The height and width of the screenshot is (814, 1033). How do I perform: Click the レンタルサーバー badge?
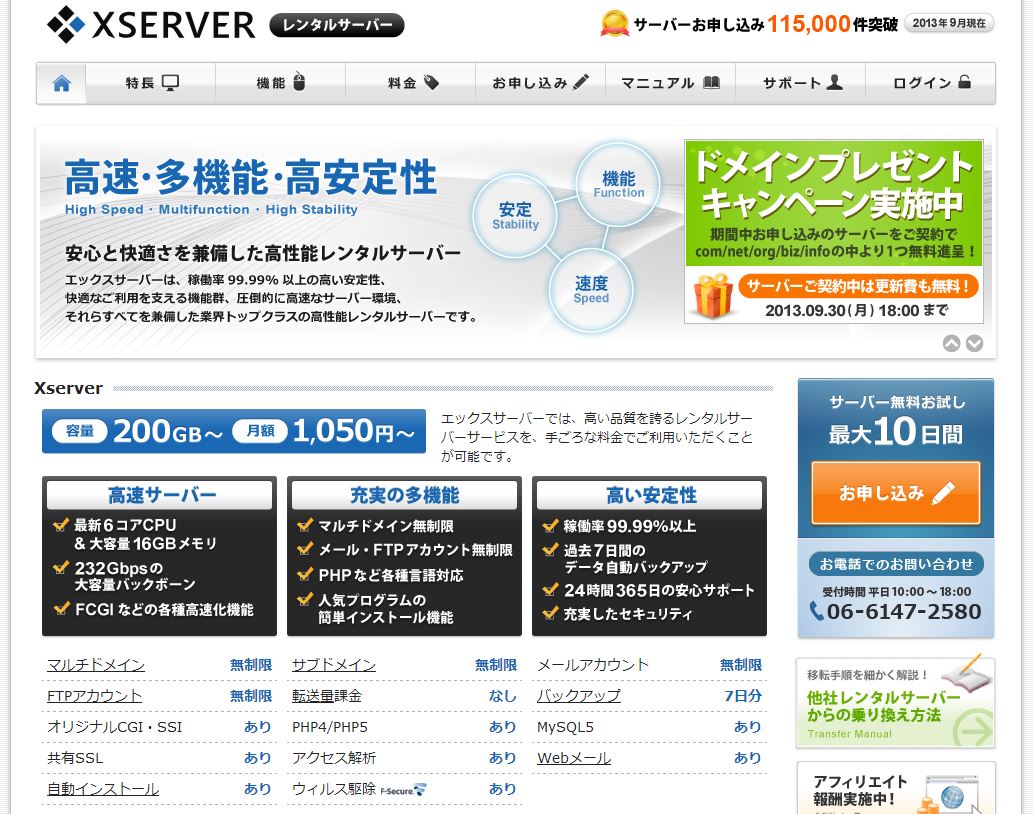pos(337,25)
